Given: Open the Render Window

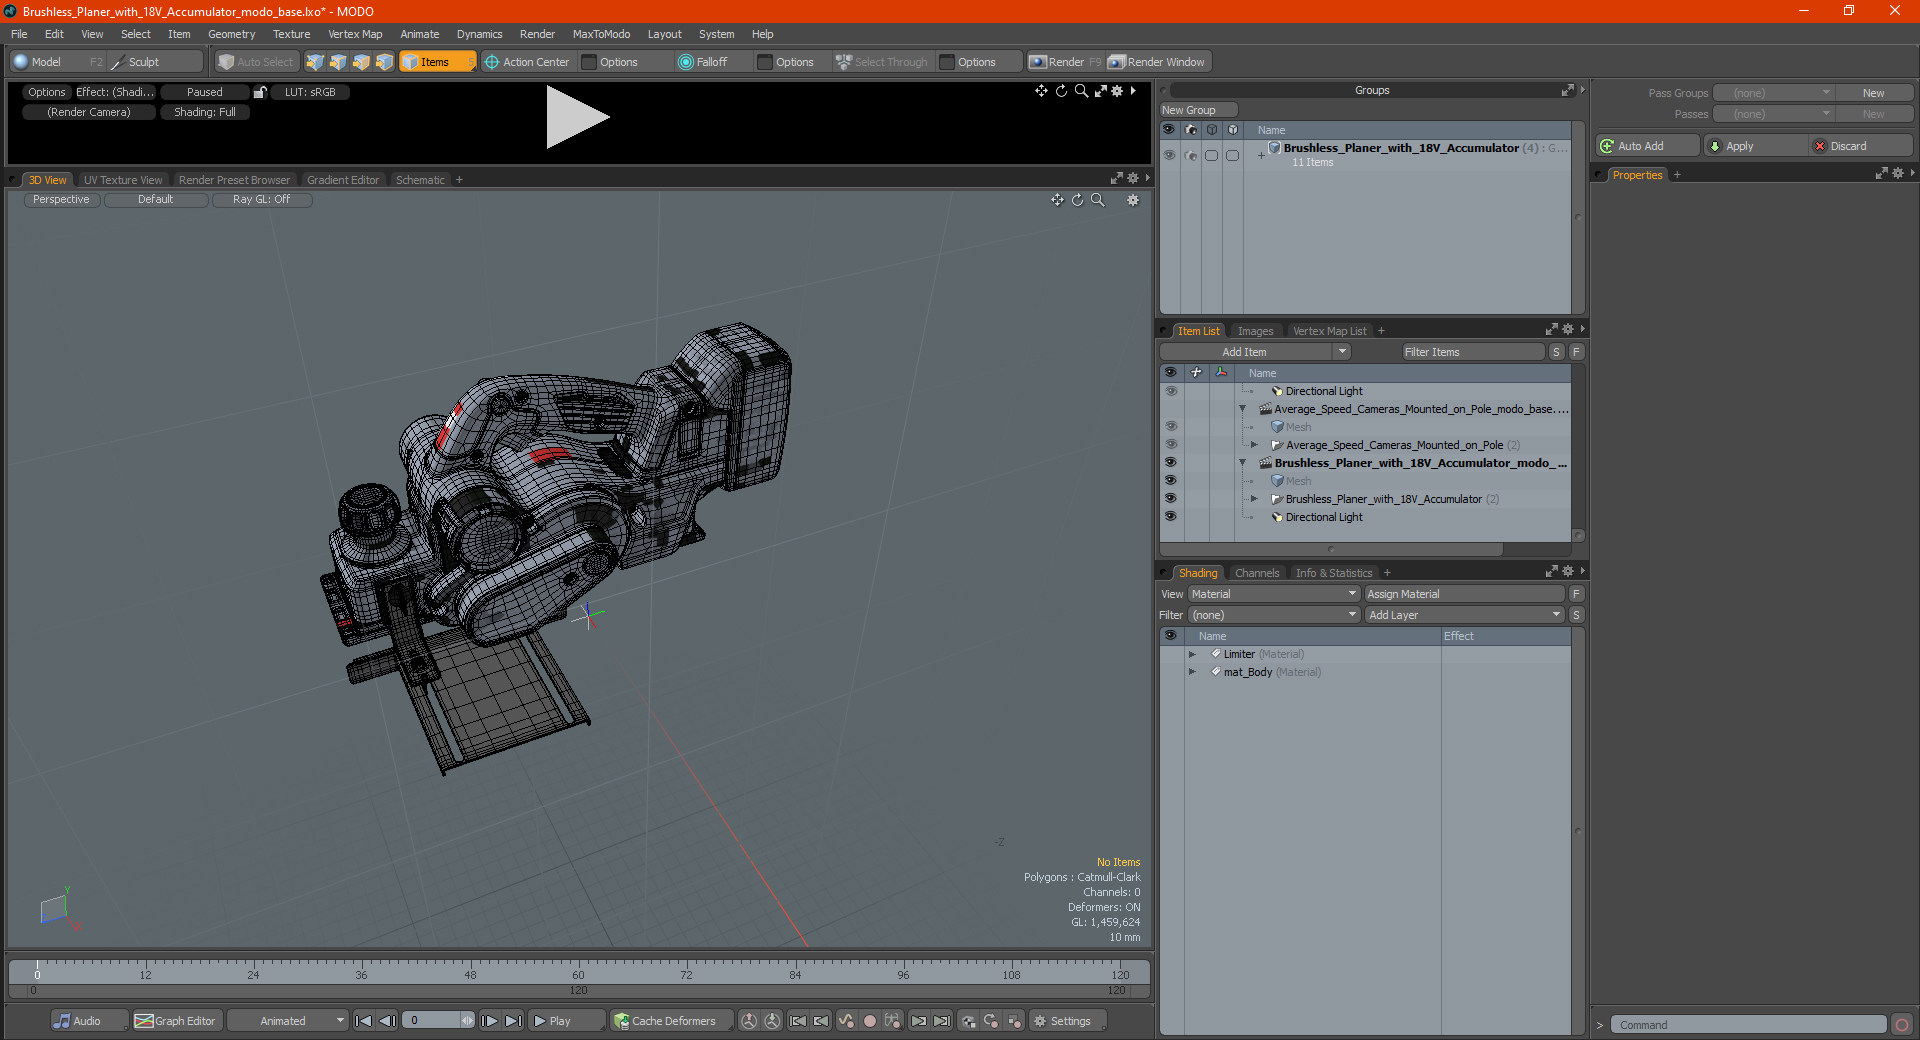Looking at the screenshot, I should (x=1158, y=62).
